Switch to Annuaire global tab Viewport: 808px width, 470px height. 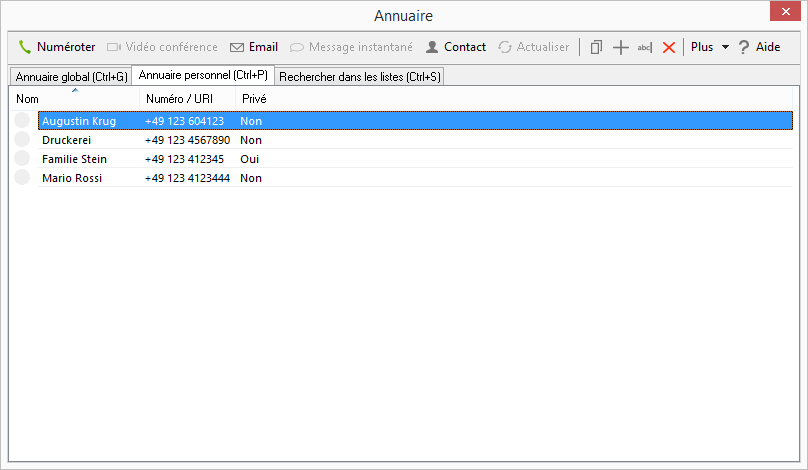click(71, 77)
